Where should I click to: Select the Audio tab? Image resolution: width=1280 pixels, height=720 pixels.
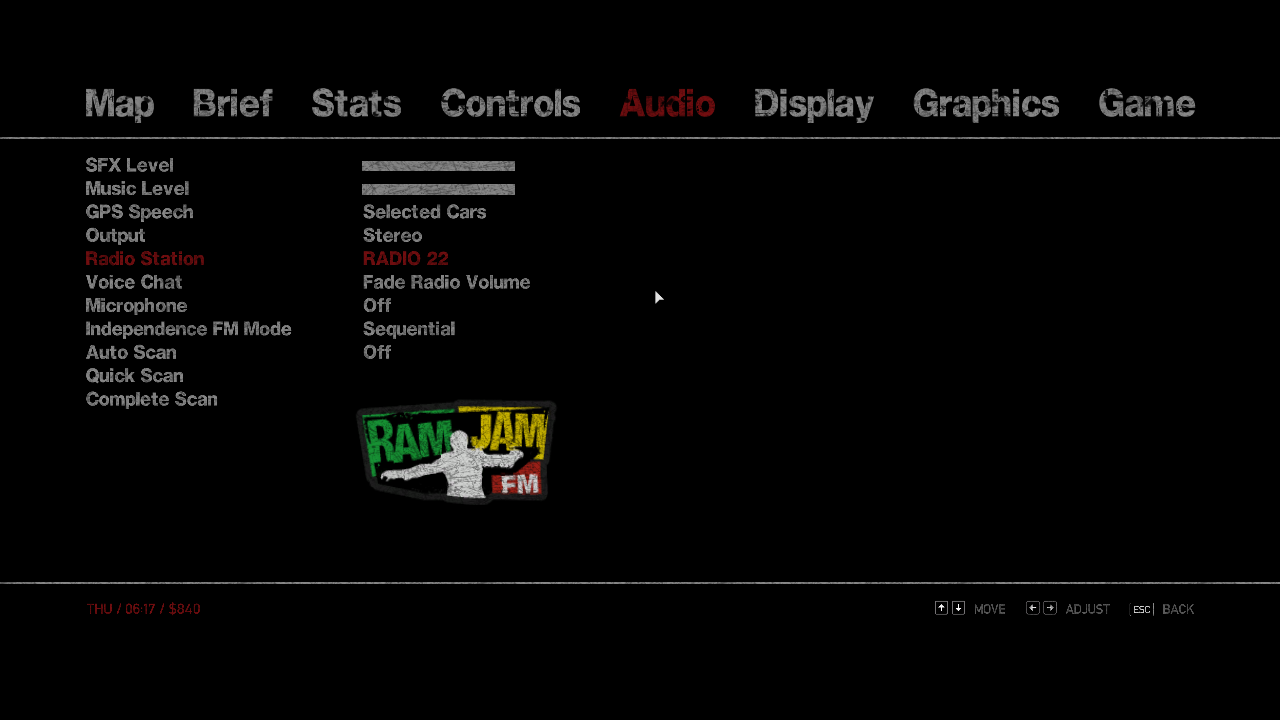[x=667, y=104]
